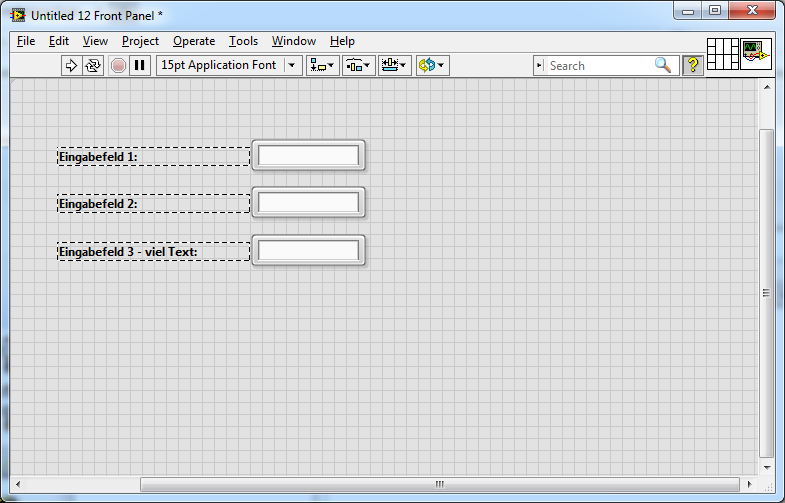Click the search magnifier icon
Image resolution: width=785 pixels, height=503 pixels.
coord(663,65)
